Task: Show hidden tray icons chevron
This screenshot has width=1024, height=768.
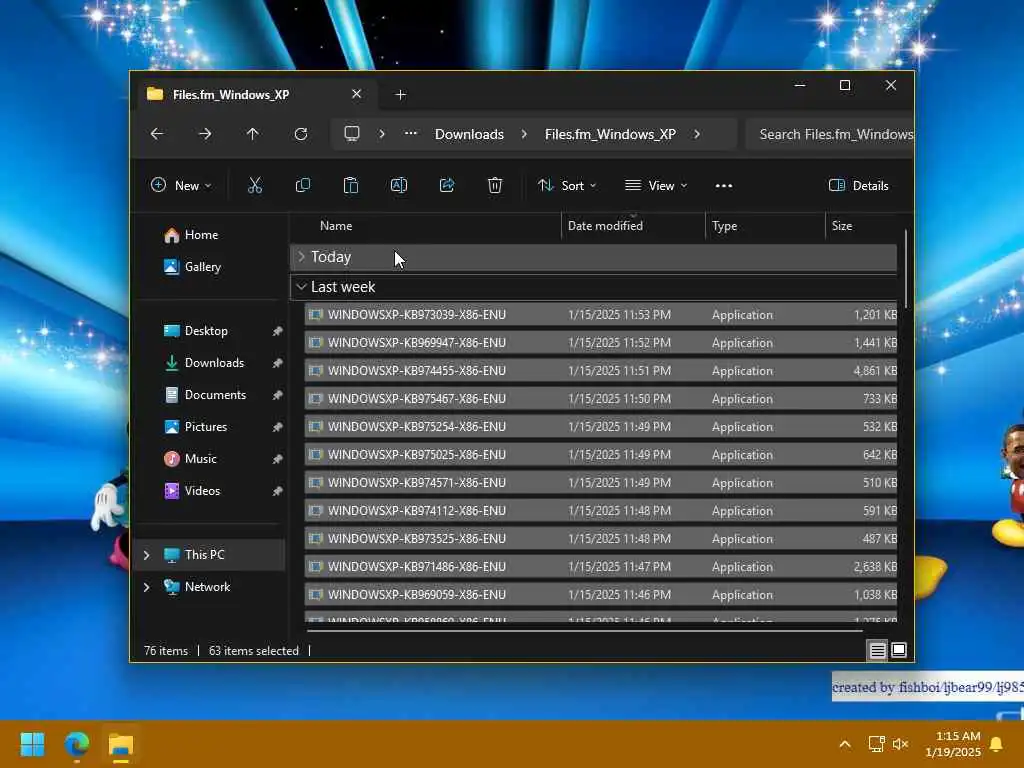Action: coord(844,744)
